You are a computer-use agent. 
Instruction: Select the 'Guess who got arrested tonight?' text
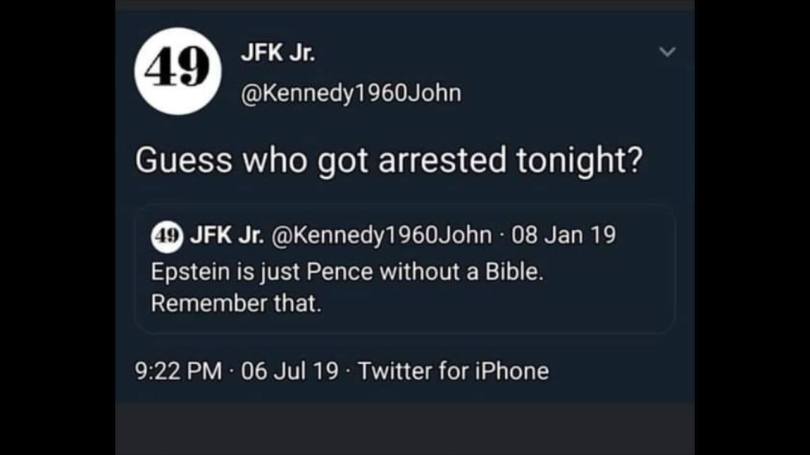[x=388, y=161]
